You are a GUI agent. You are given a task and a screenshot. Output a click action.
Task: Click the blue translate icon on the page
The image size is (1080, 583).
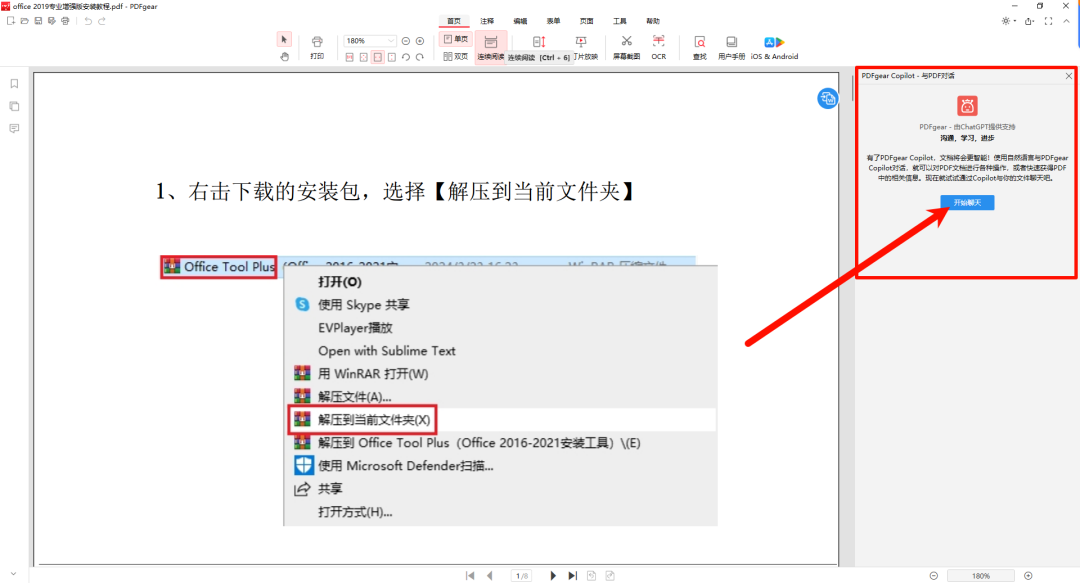827,98
